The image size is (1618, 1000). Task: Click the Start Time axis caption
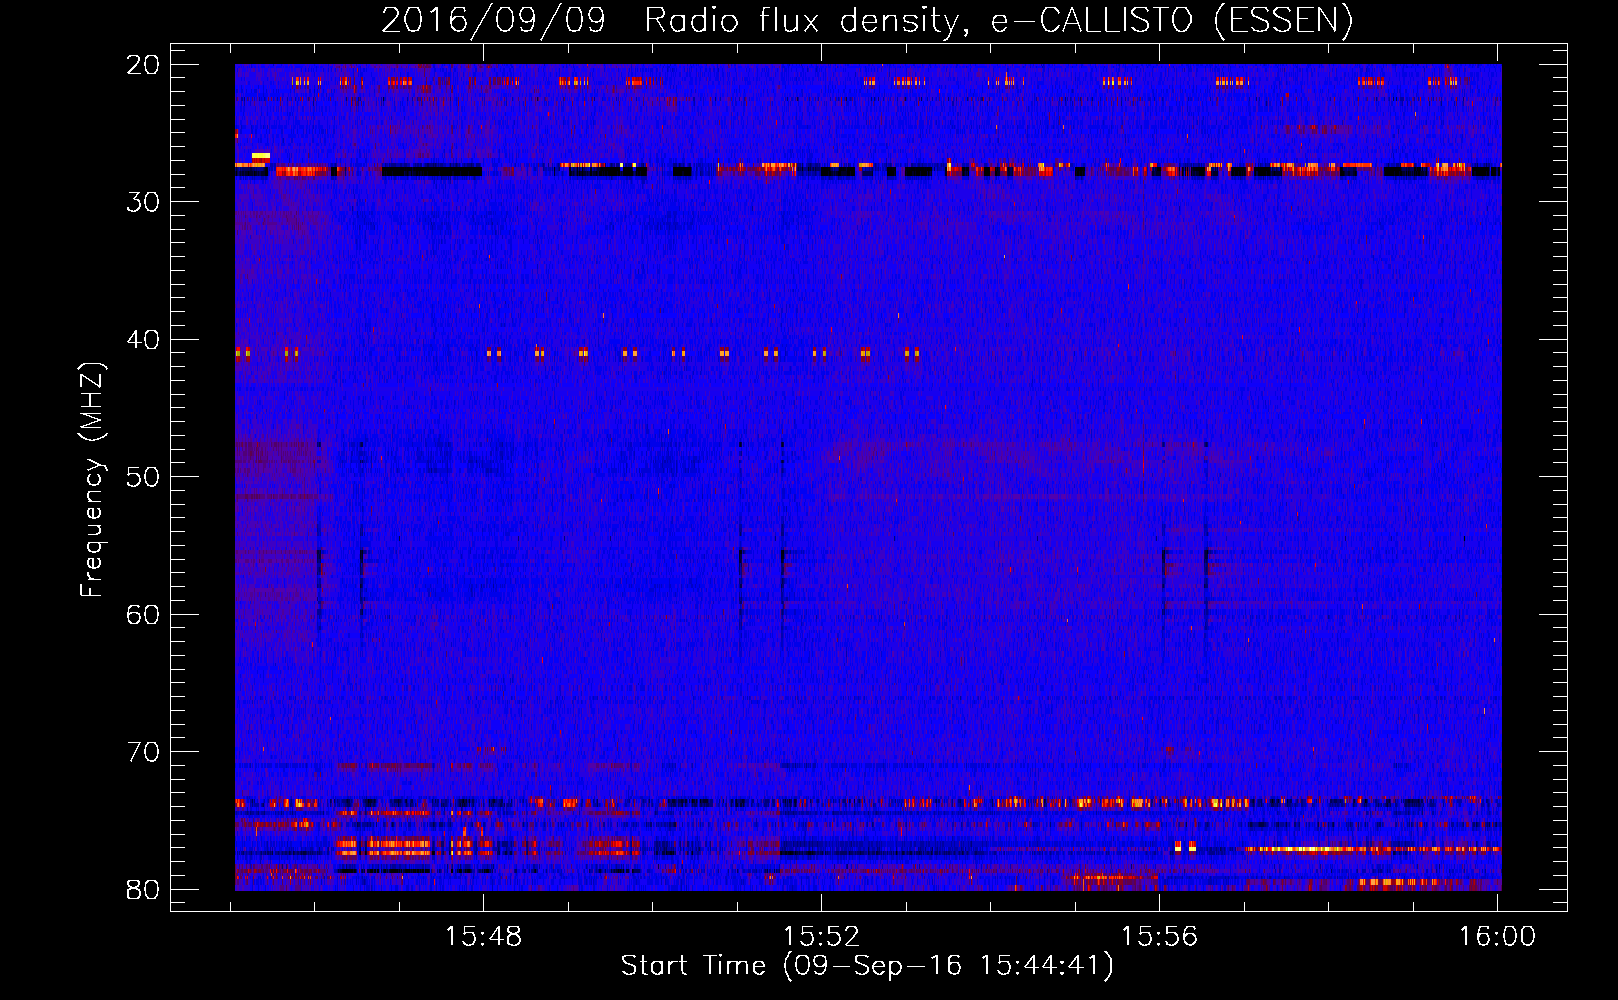(x=867, y=966)
